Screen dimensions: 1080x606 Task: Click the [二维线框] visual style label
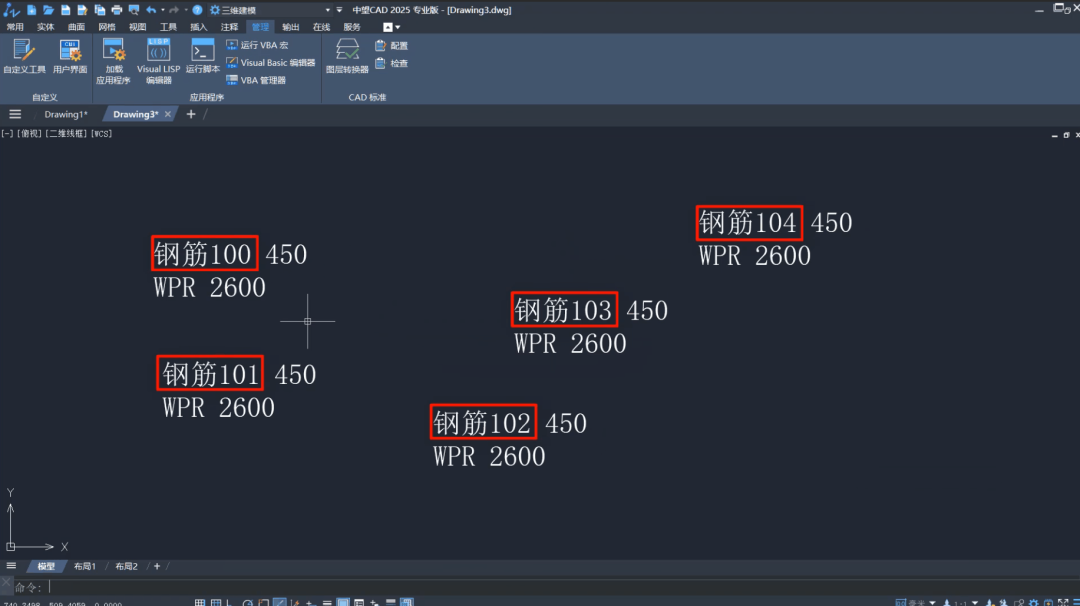tap(67, 134)
